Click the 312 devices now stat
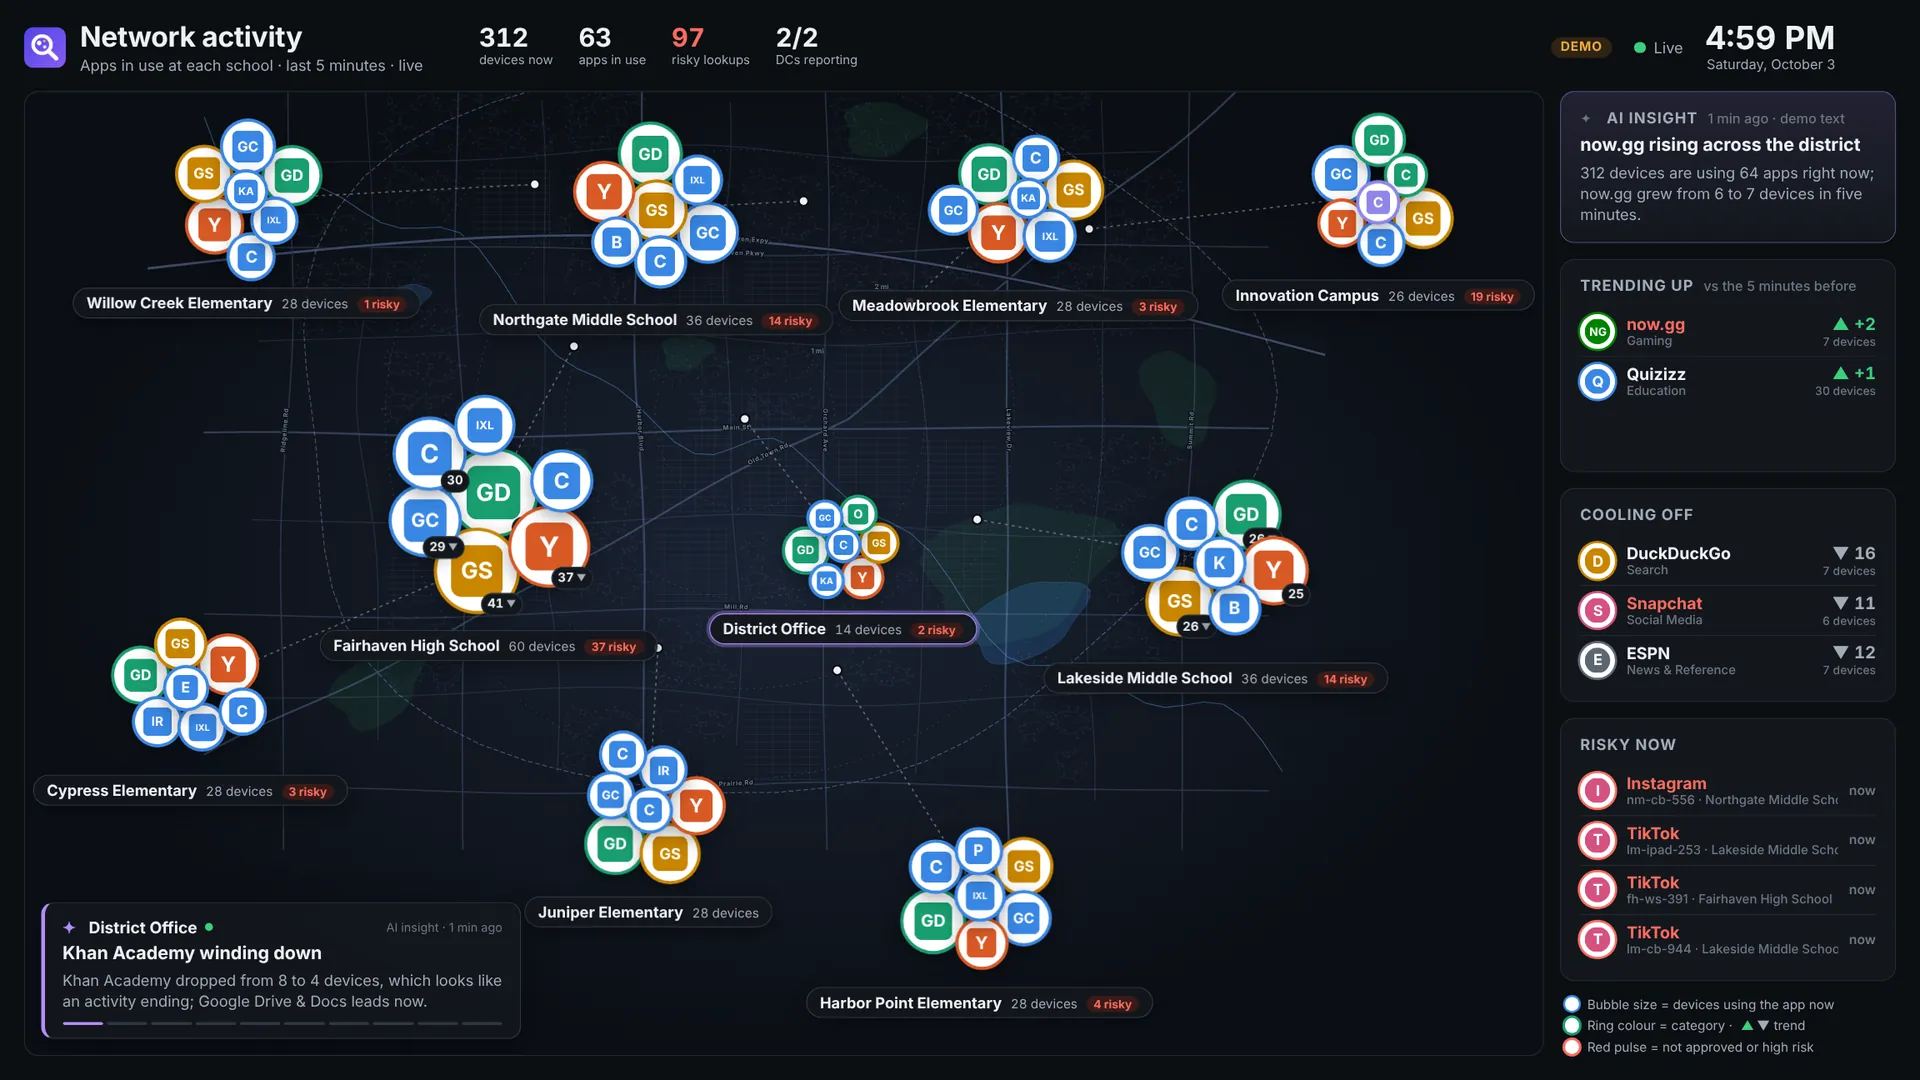The width and height of the screenshot is (1920, 1080). pyautogui.click(x=515, y=47)
